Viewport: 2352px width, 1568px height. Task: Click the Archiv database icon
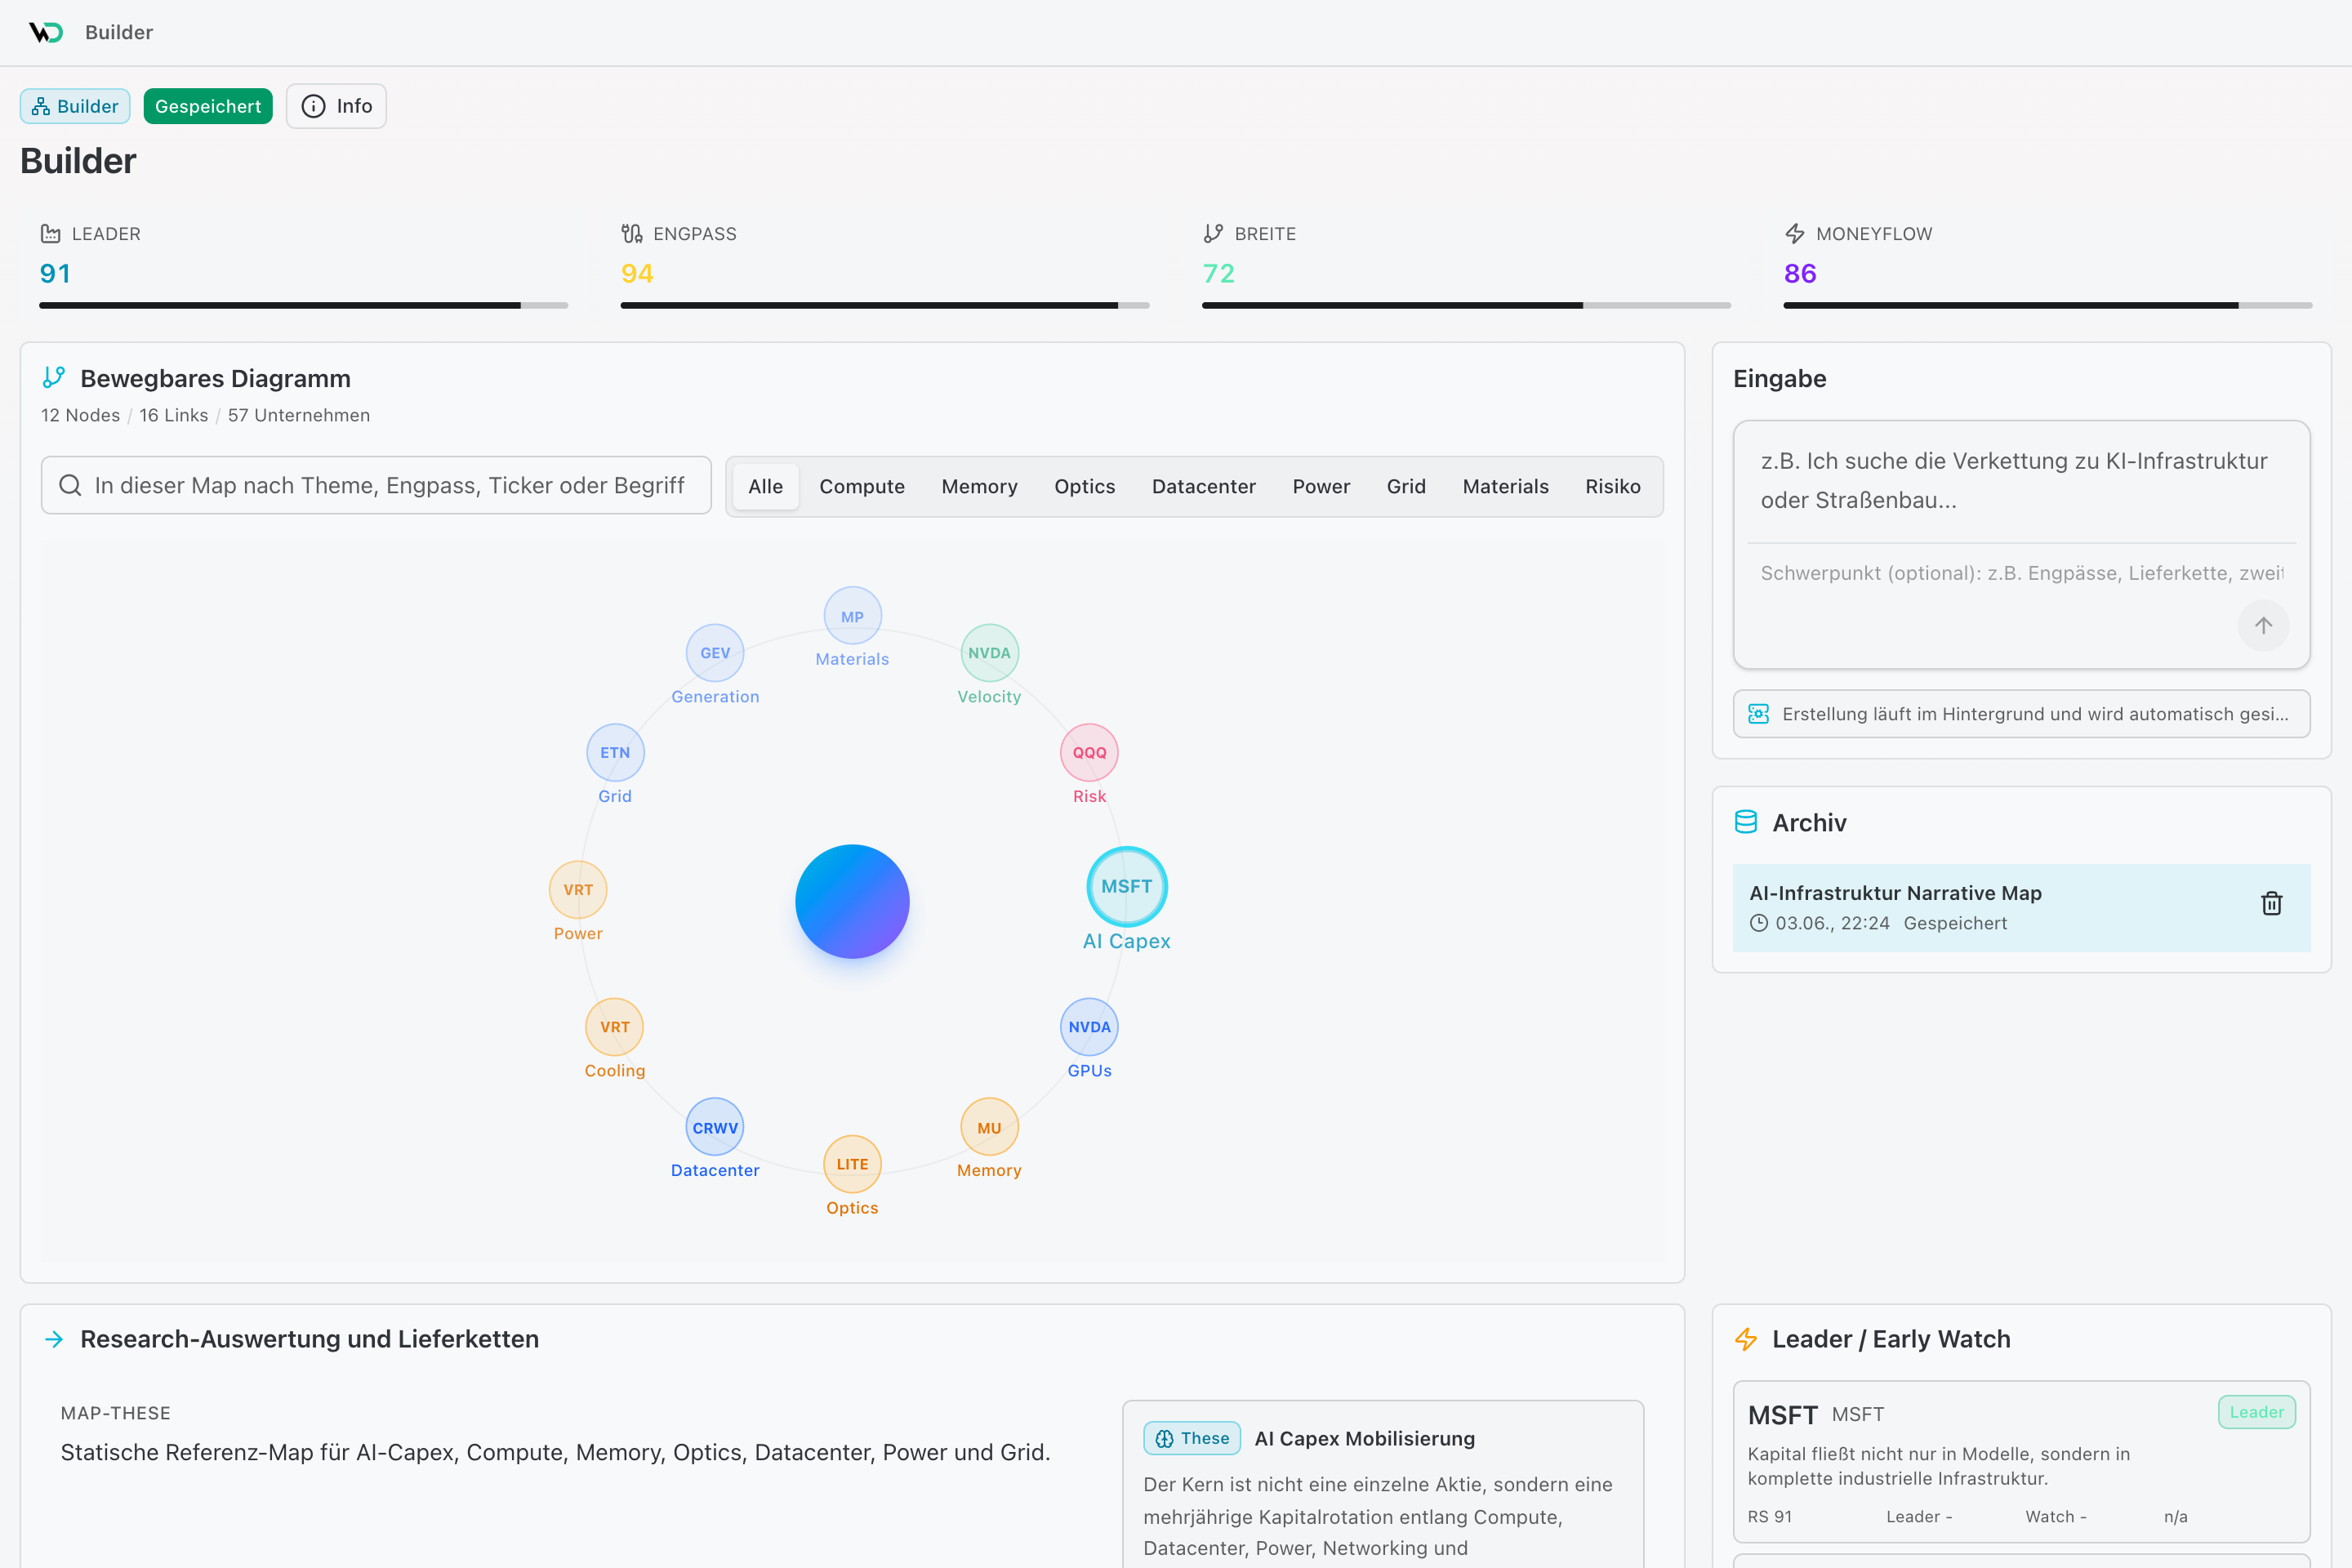pos(1746,822)
